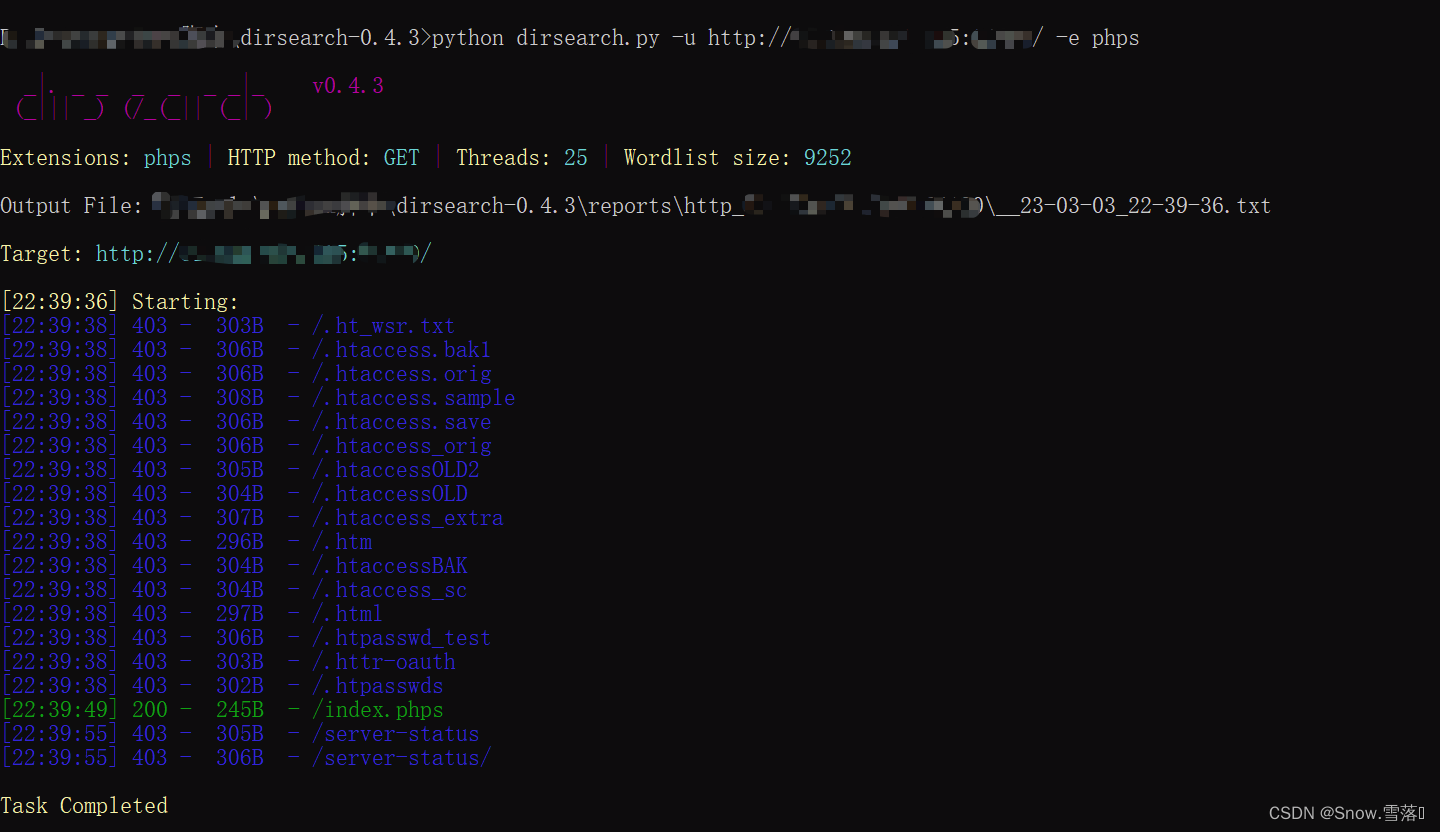Viewport: 1440px width, 832px height.
Task: Click the /.htaccessBAK result path
Action: pyautogui.click(x=390, y=566)
